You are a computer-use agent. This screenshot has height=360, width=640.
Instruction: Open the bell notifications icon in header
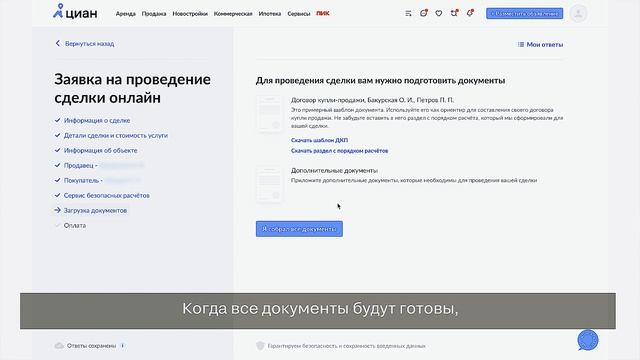(470, 13)
